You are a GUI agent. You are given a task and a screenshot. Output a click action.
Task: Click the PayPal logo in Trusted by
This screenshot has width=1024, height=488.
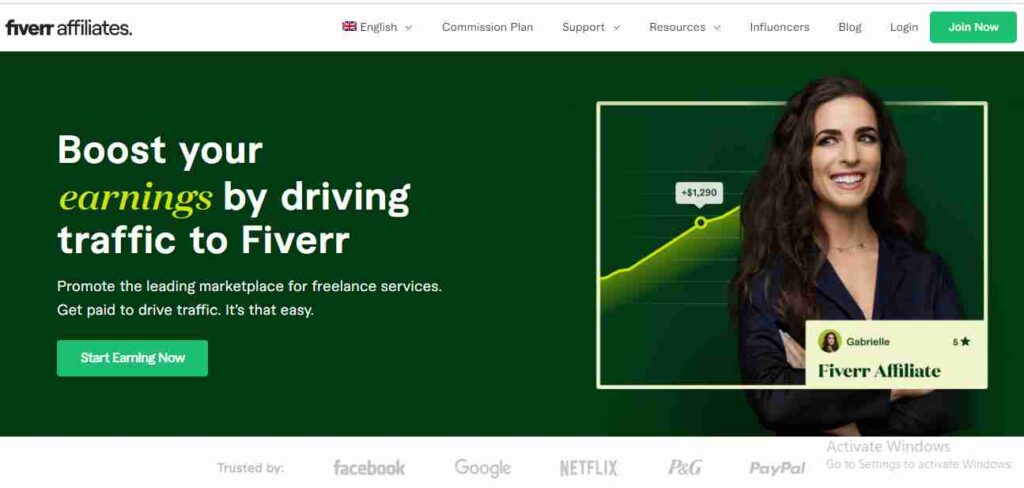[777, 468]
